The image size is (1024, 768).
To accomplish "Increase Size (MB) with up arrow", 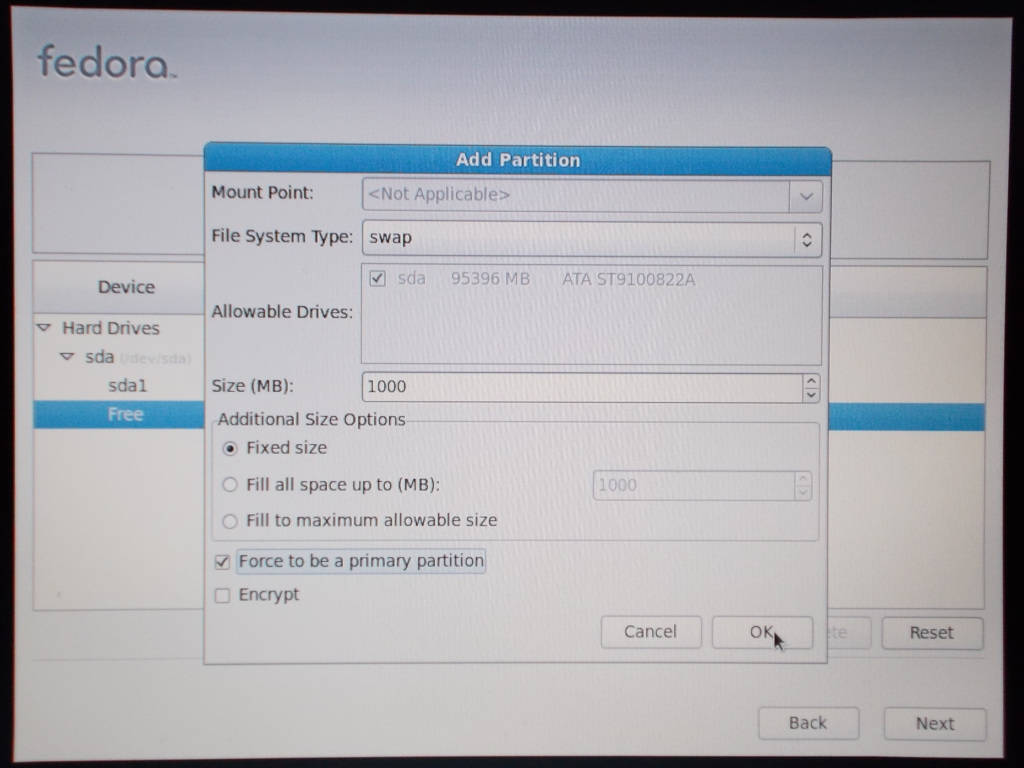I will coord(810,381).
